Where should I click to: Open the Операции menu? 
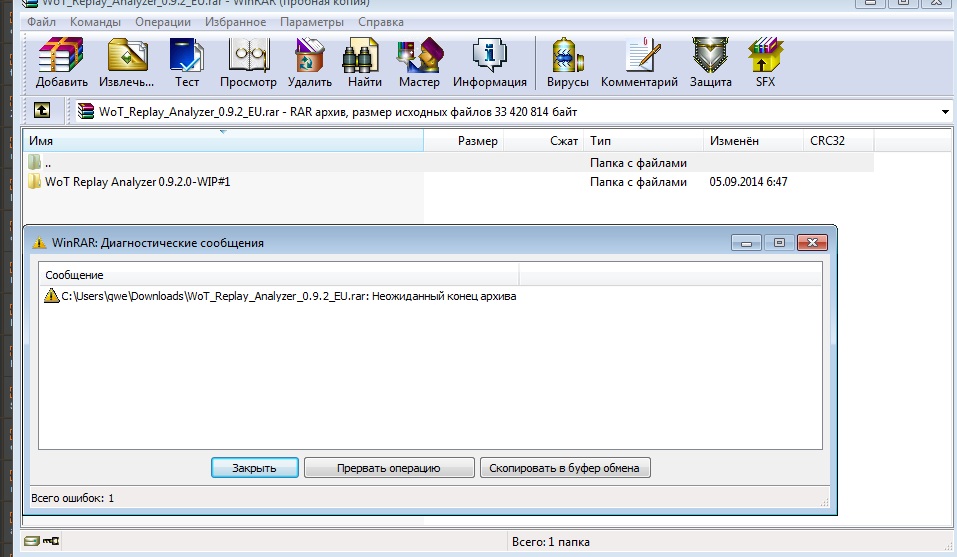pyautogui.click(x=163, y=22)
